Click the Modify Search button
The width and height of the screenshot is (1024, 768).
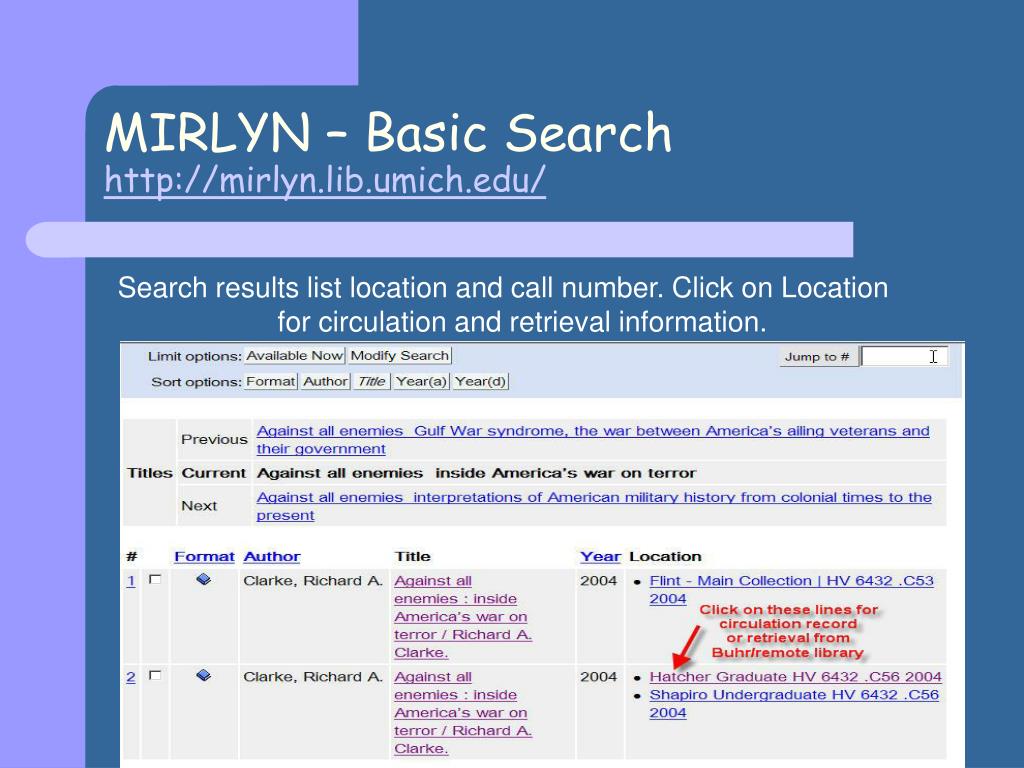(x=400, y=356)
